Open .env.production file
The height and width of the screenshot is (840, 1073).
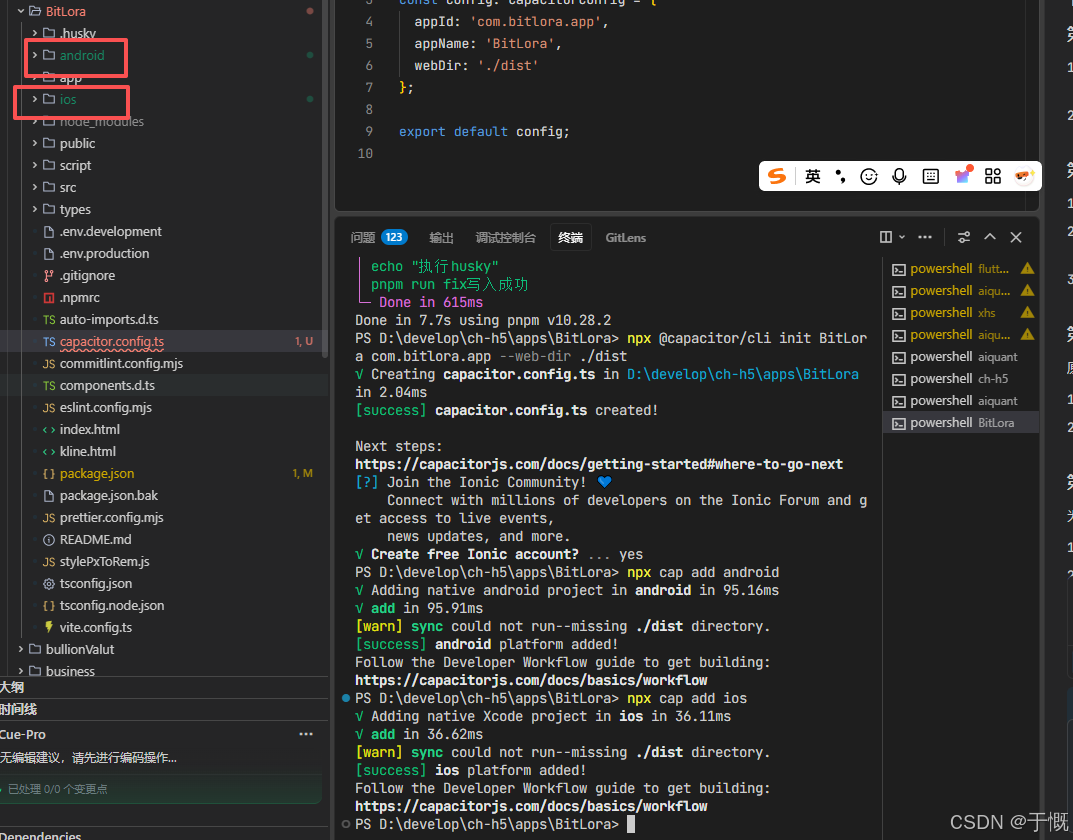pos(104,253)
